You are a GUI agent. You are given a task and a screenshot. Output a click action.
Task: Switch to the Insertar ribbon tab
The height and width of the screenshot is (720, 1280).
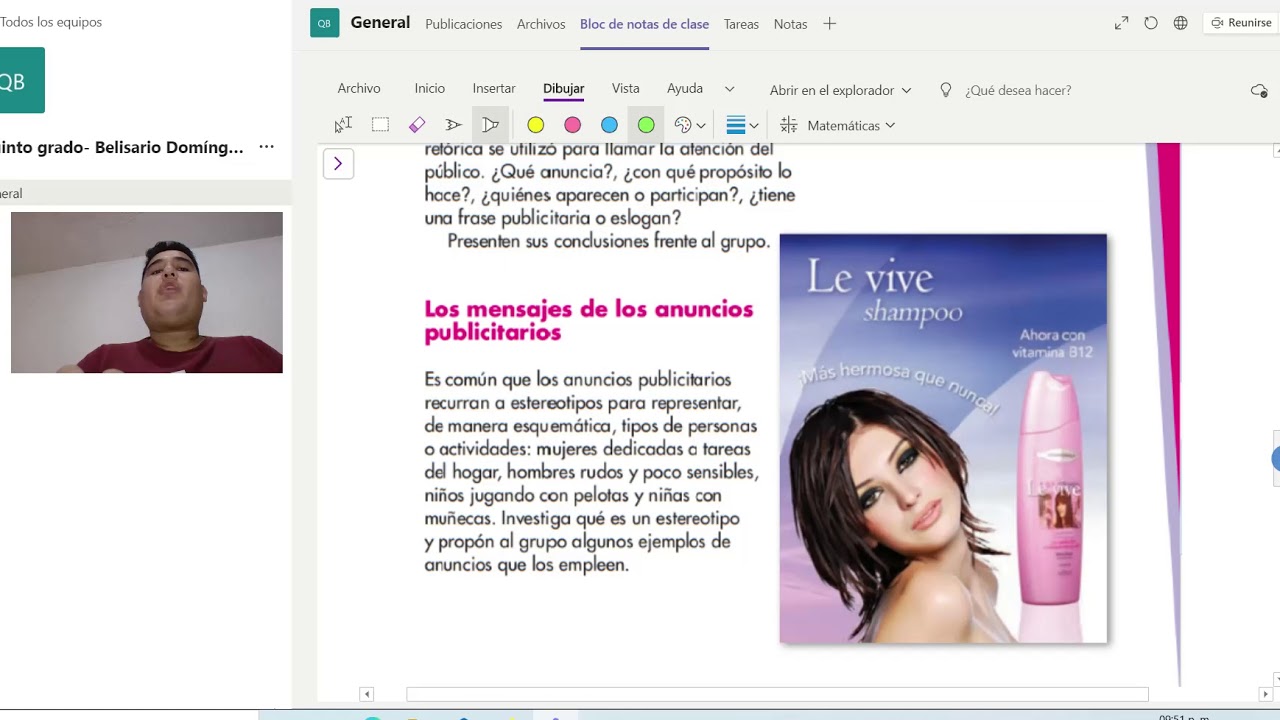494,89
